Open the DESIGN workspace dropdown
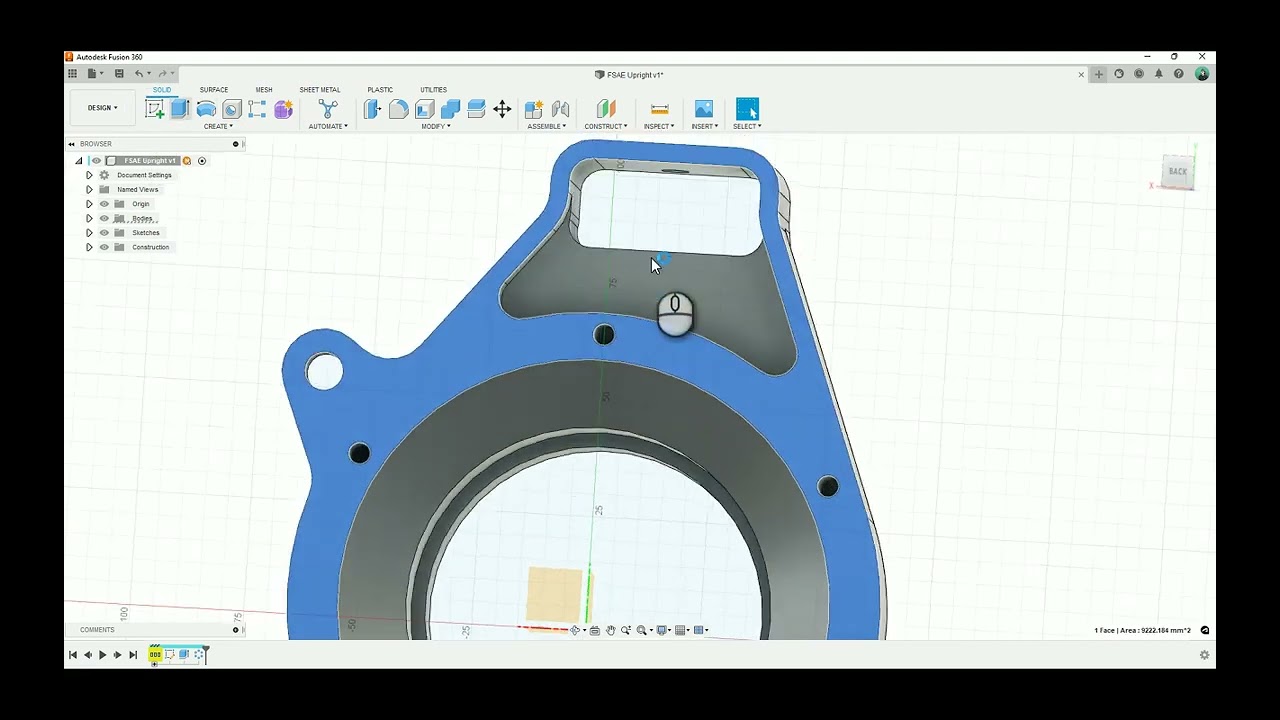1280x720 pixels. tap(102, 108)
